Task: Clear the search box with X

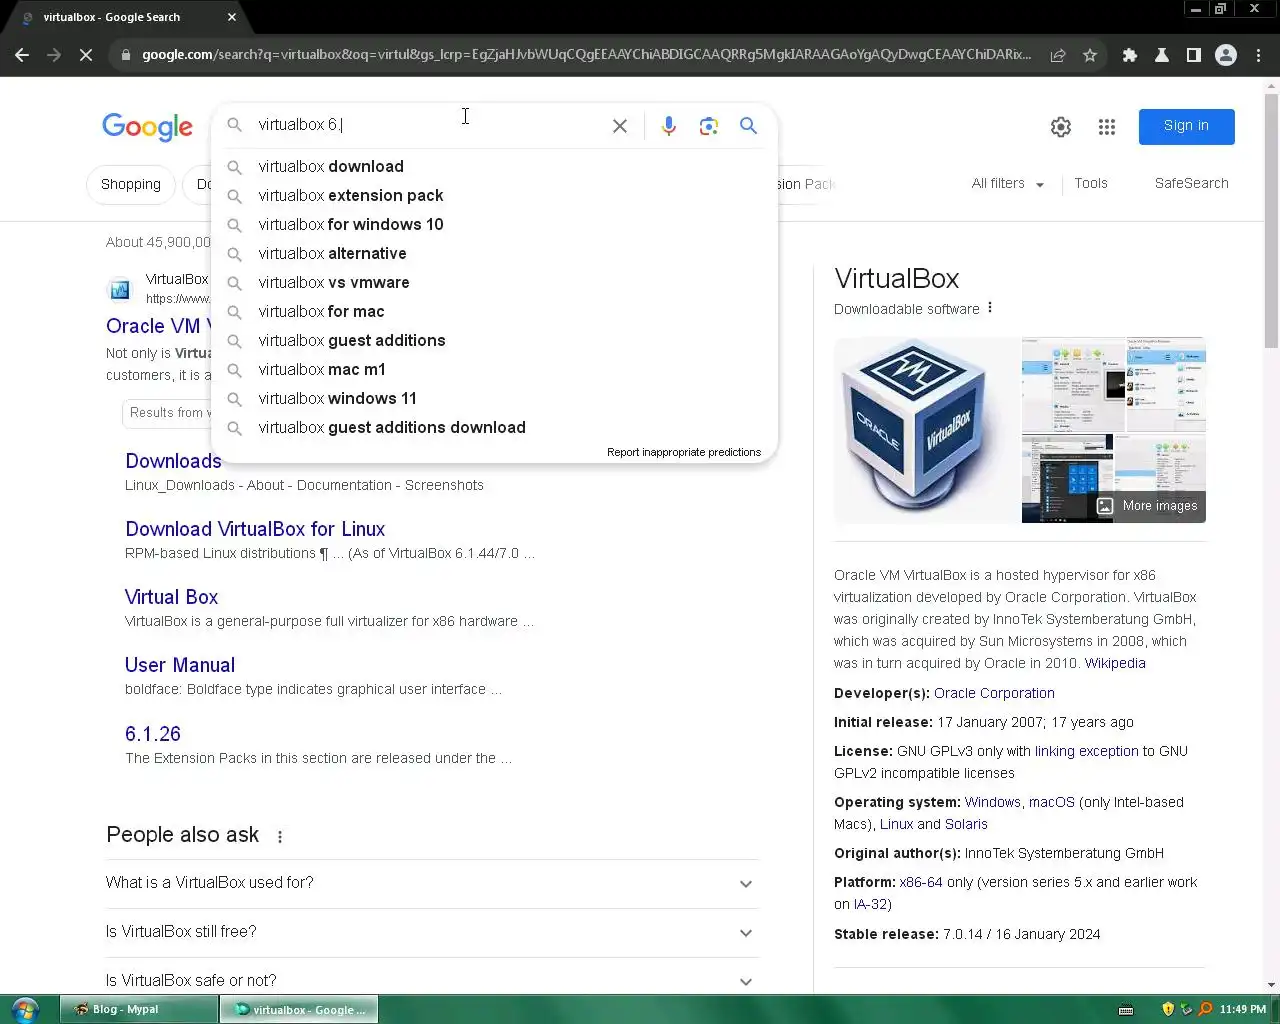Action: 620,126
